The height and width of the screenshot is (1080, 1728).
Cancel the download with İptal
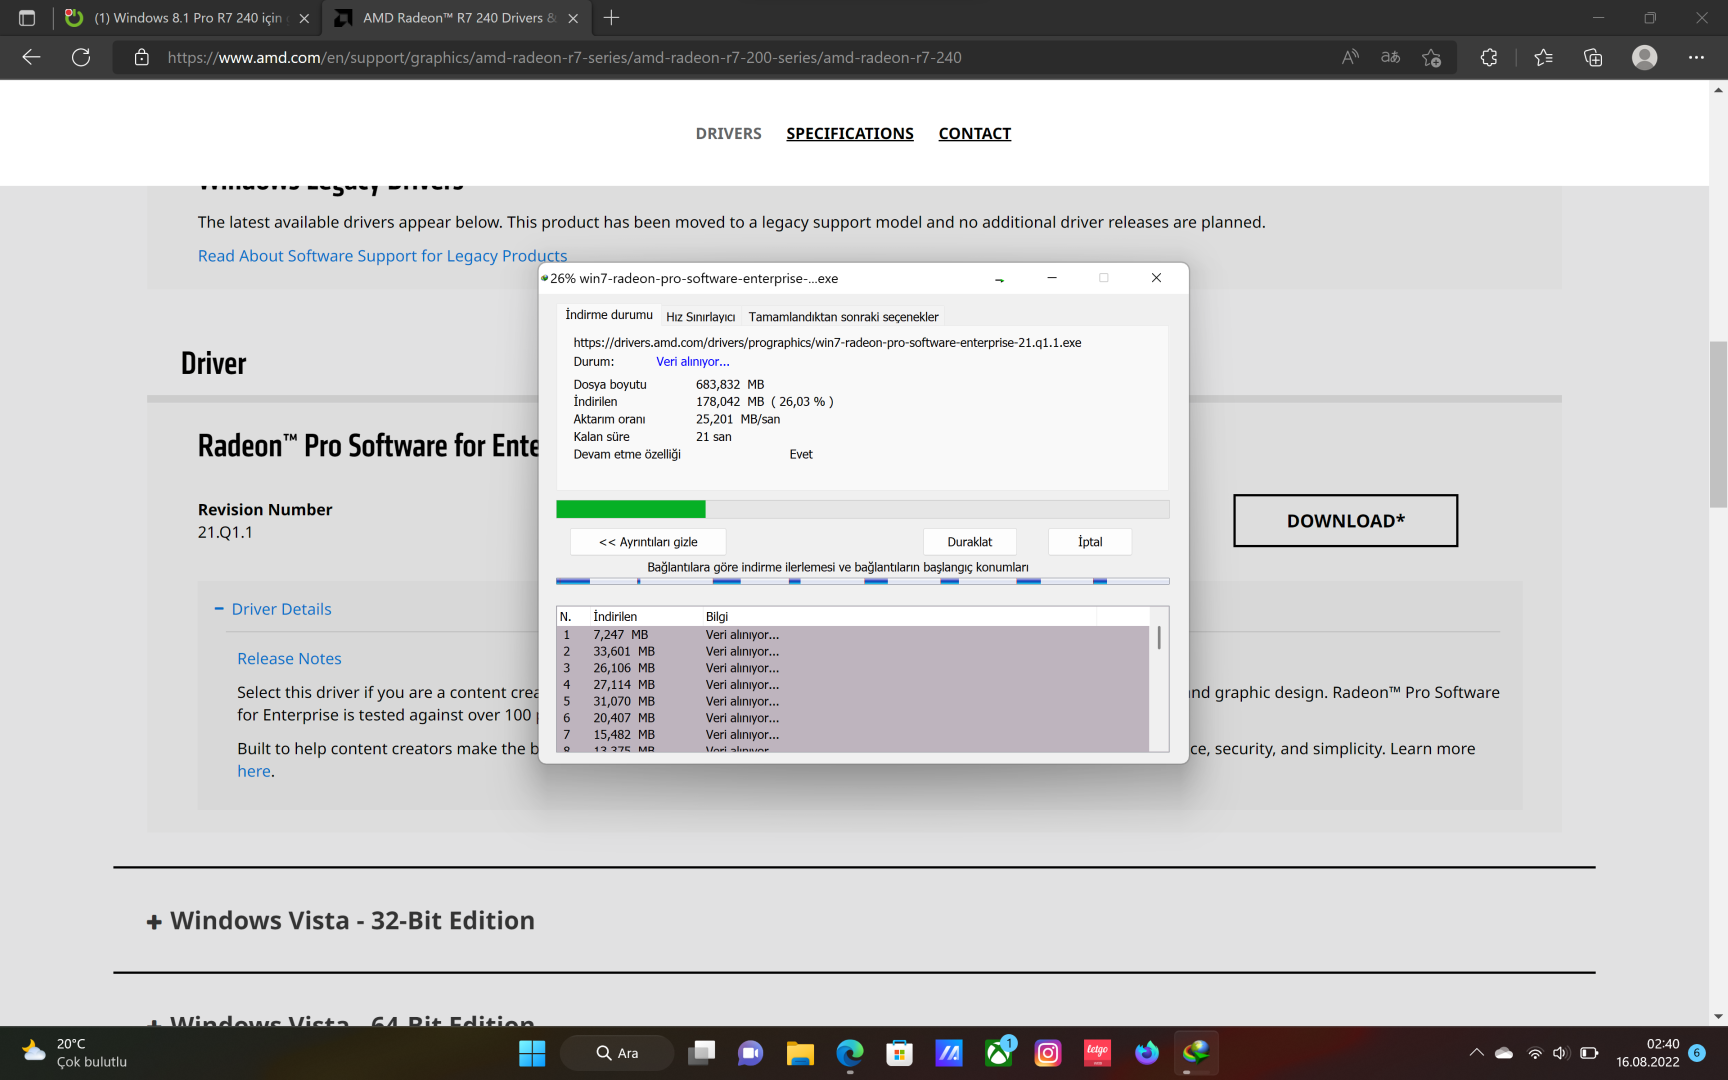coord(1090,542)
